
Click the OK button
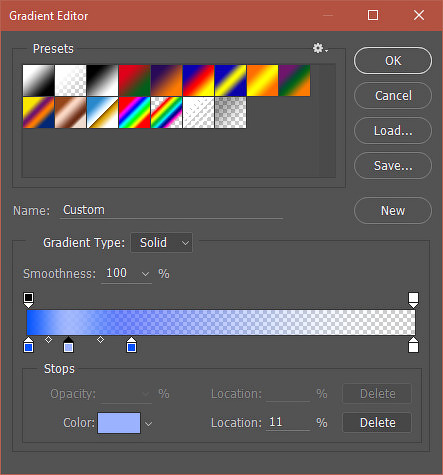click(x=393, y=61)
